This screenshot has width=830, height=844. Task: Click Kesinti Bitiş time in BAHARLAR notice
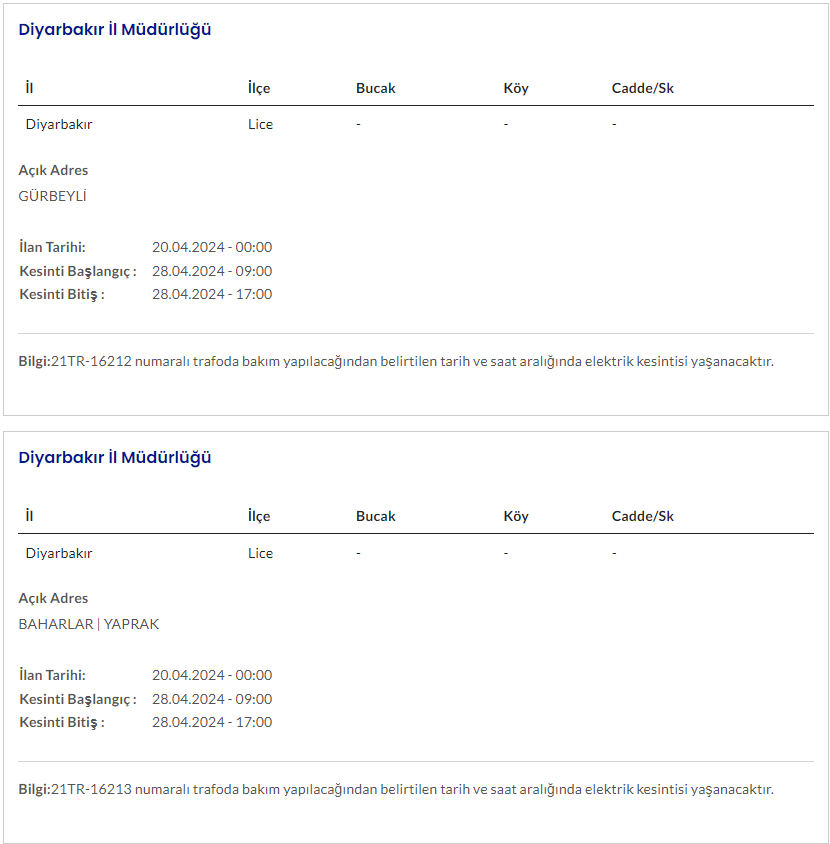(212, 722)
